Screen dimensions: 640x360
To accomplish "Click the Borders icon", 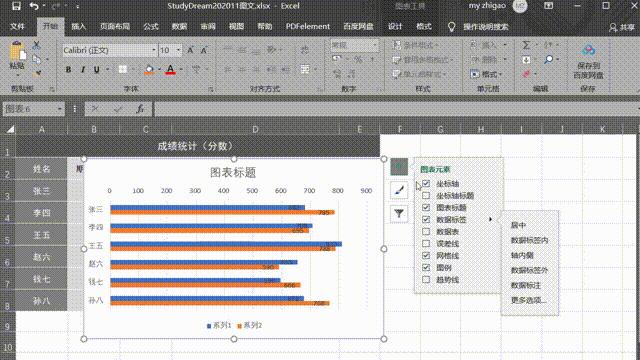I will click(122, 70).
